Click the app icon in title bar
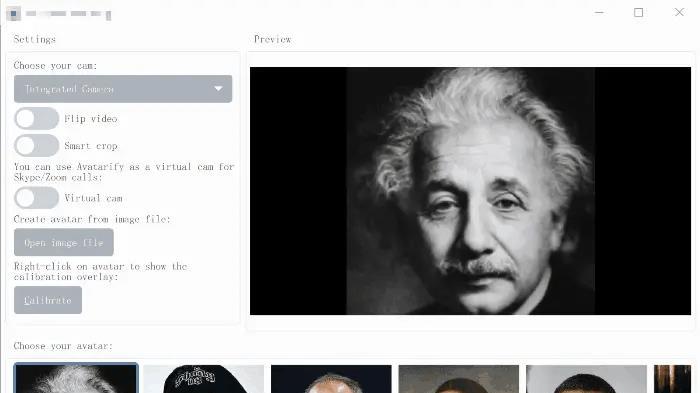The height and width of the screenshot is (393, 700). [13, 13]
